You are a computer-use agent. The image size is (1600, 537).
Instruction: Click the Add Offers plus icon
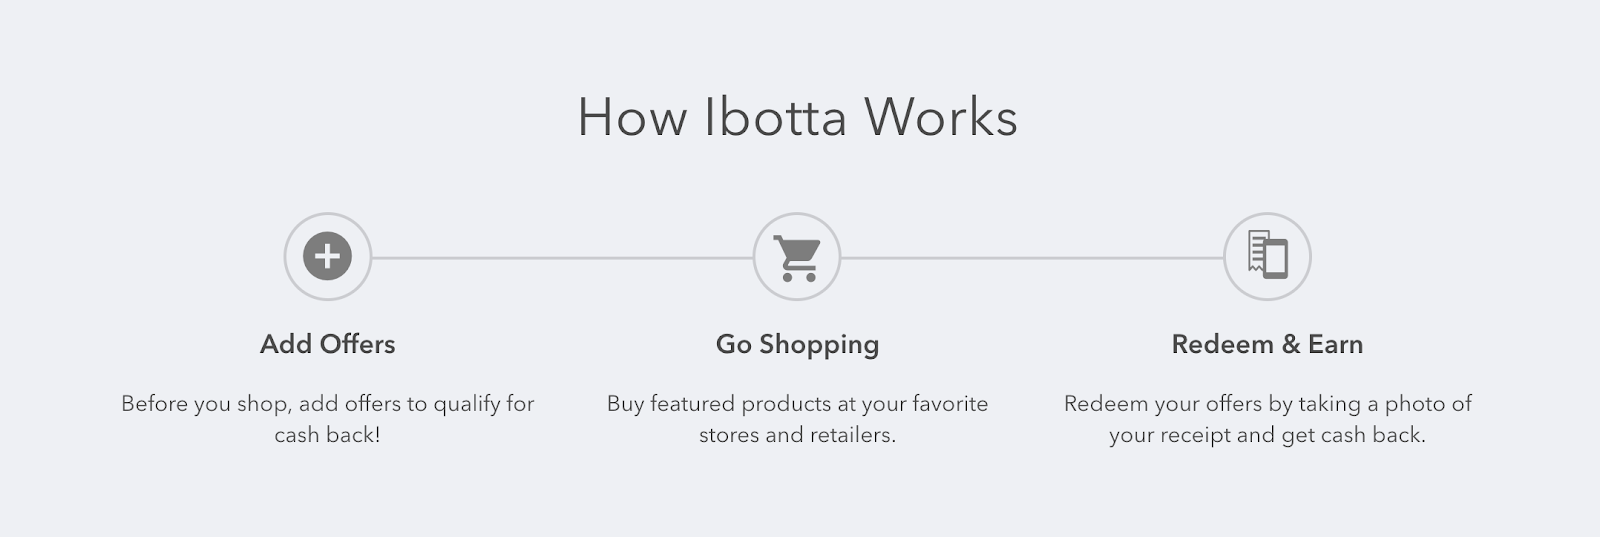[327, 256]
